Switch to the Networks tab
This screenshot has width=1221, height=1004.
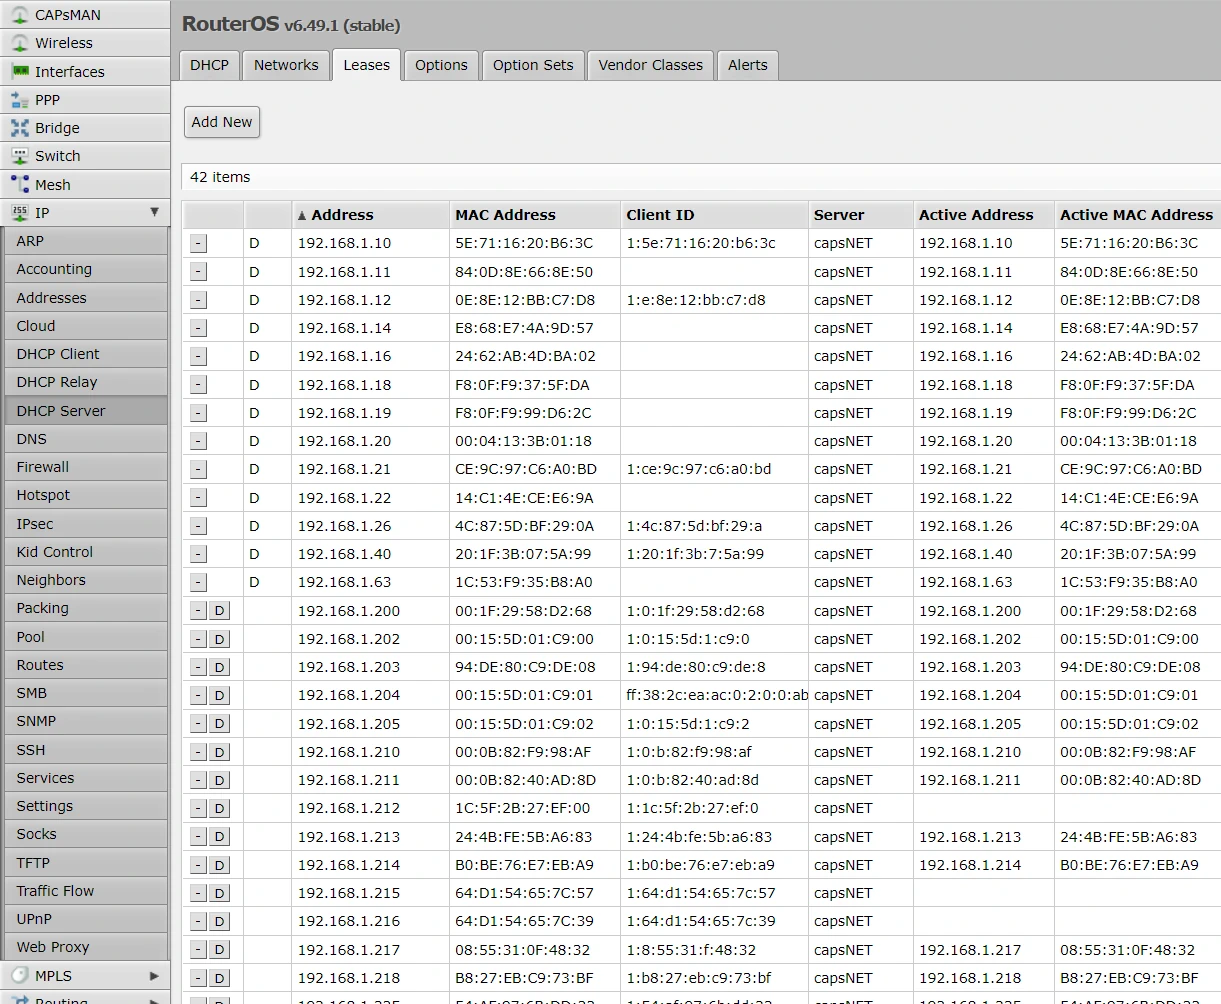[286, 65]
